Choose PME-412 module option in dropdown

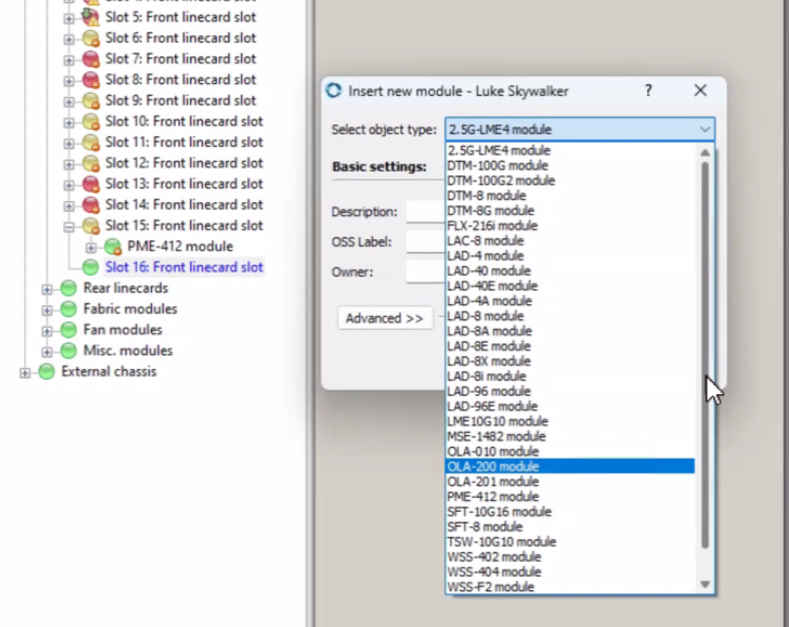coord(571,497)
